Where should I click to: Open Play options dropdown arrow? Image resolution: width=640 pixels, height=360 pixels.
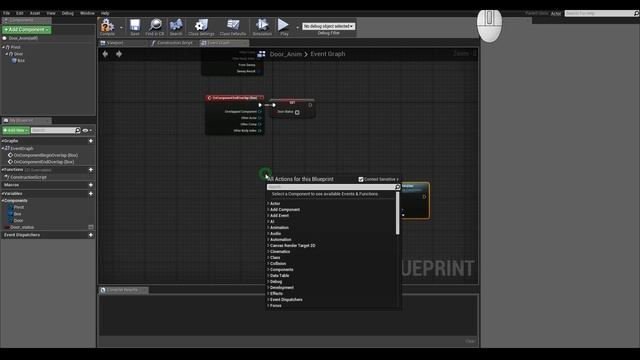297,28
